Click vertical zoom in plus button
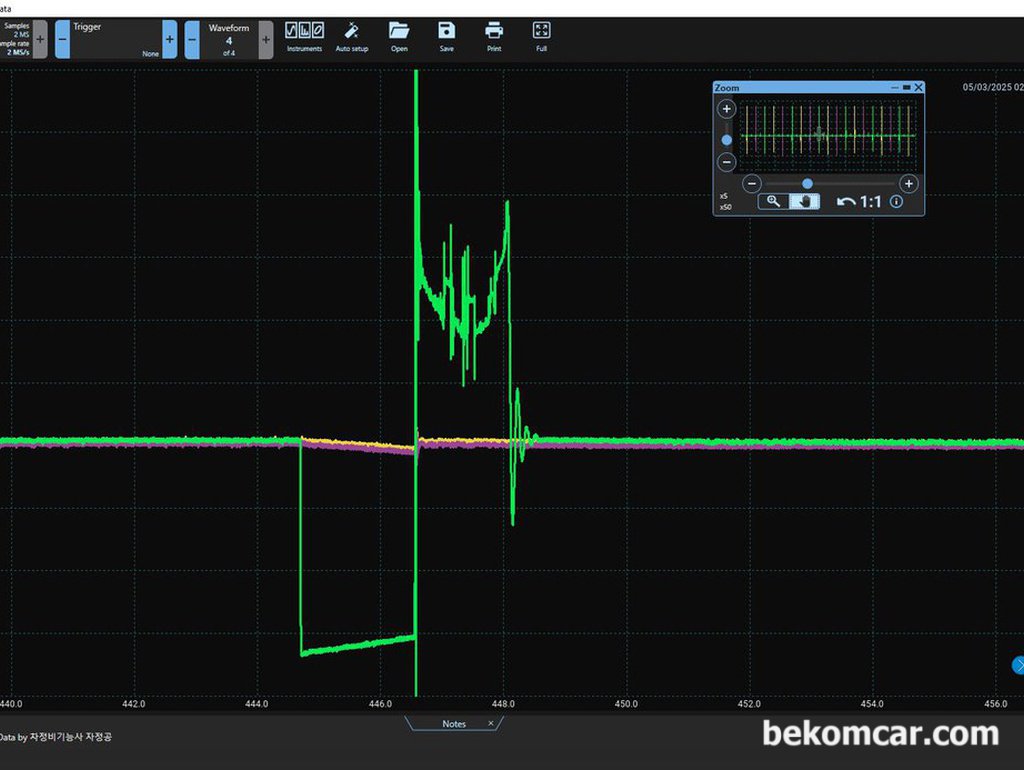The image size is (1024, 770). 727,109
